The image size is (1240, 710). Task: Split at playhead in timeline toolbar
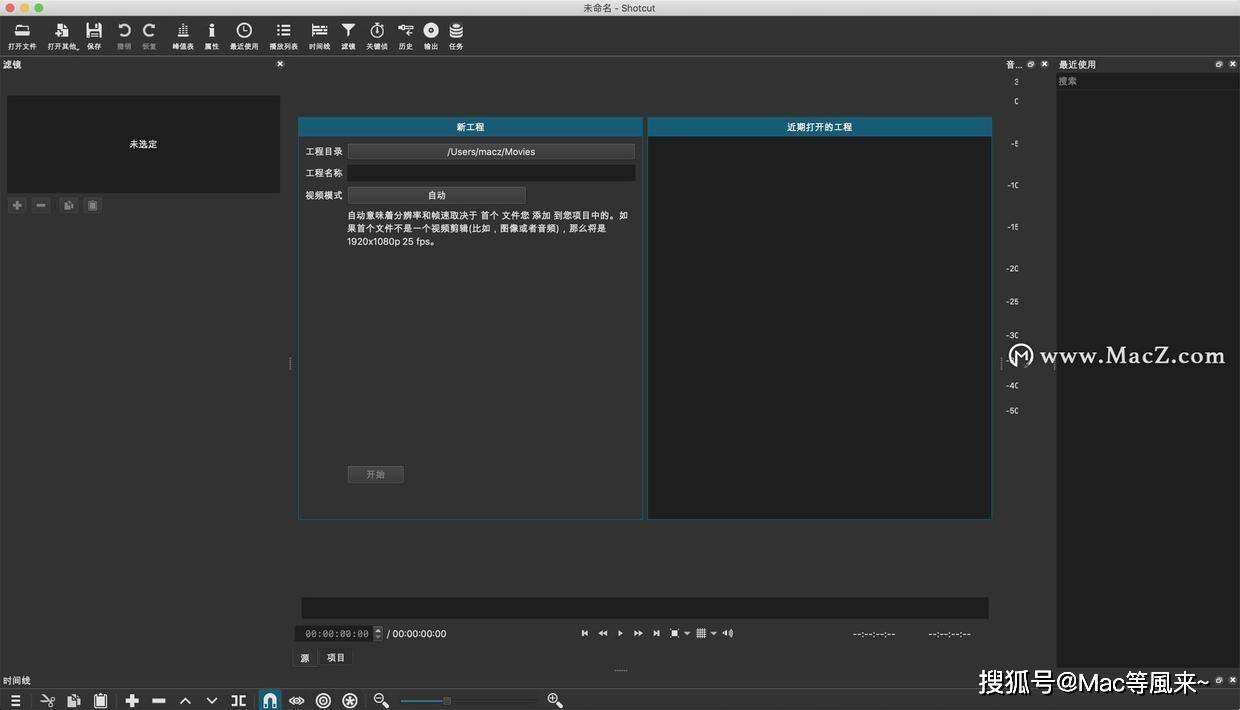click(x=238, y=701)
